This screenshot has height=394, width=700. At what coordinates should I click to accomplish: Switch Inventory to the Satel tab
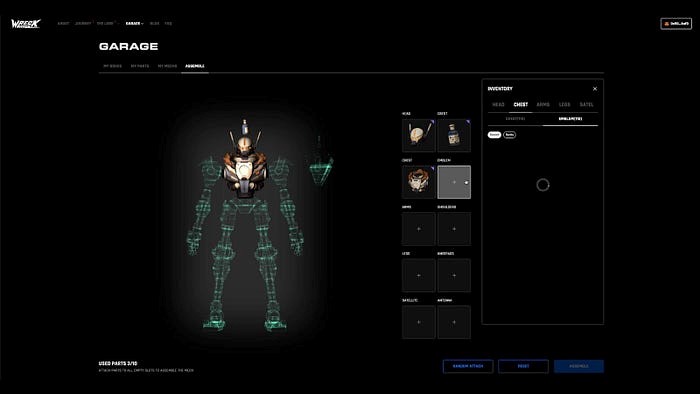tap(587, 104)
